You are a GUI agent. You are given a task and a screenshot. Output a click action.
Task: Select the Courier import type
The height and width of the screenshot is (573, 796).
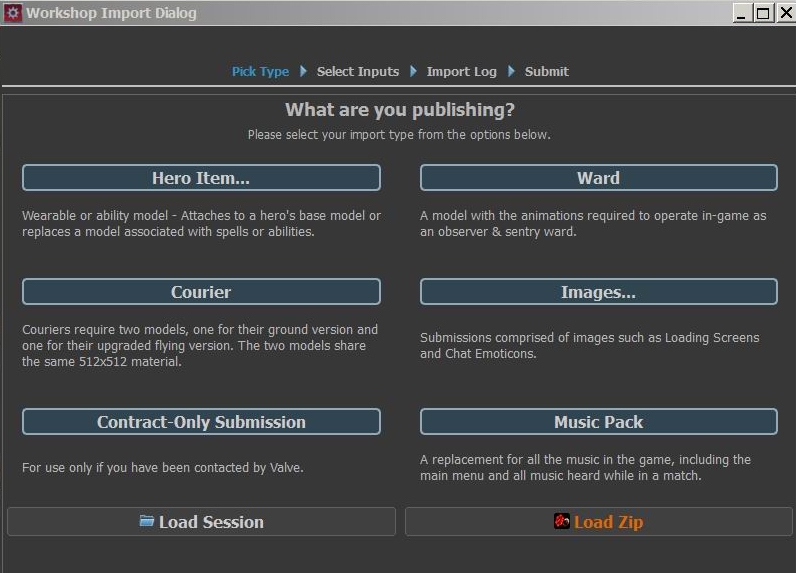click(x=201, y=292)
